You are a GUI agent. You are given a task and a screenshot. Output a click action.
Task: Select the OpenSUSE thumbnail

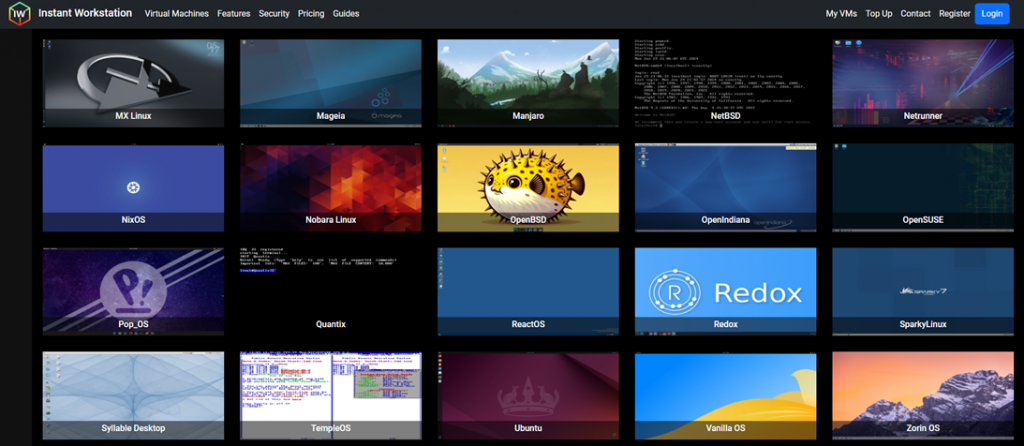923,188
